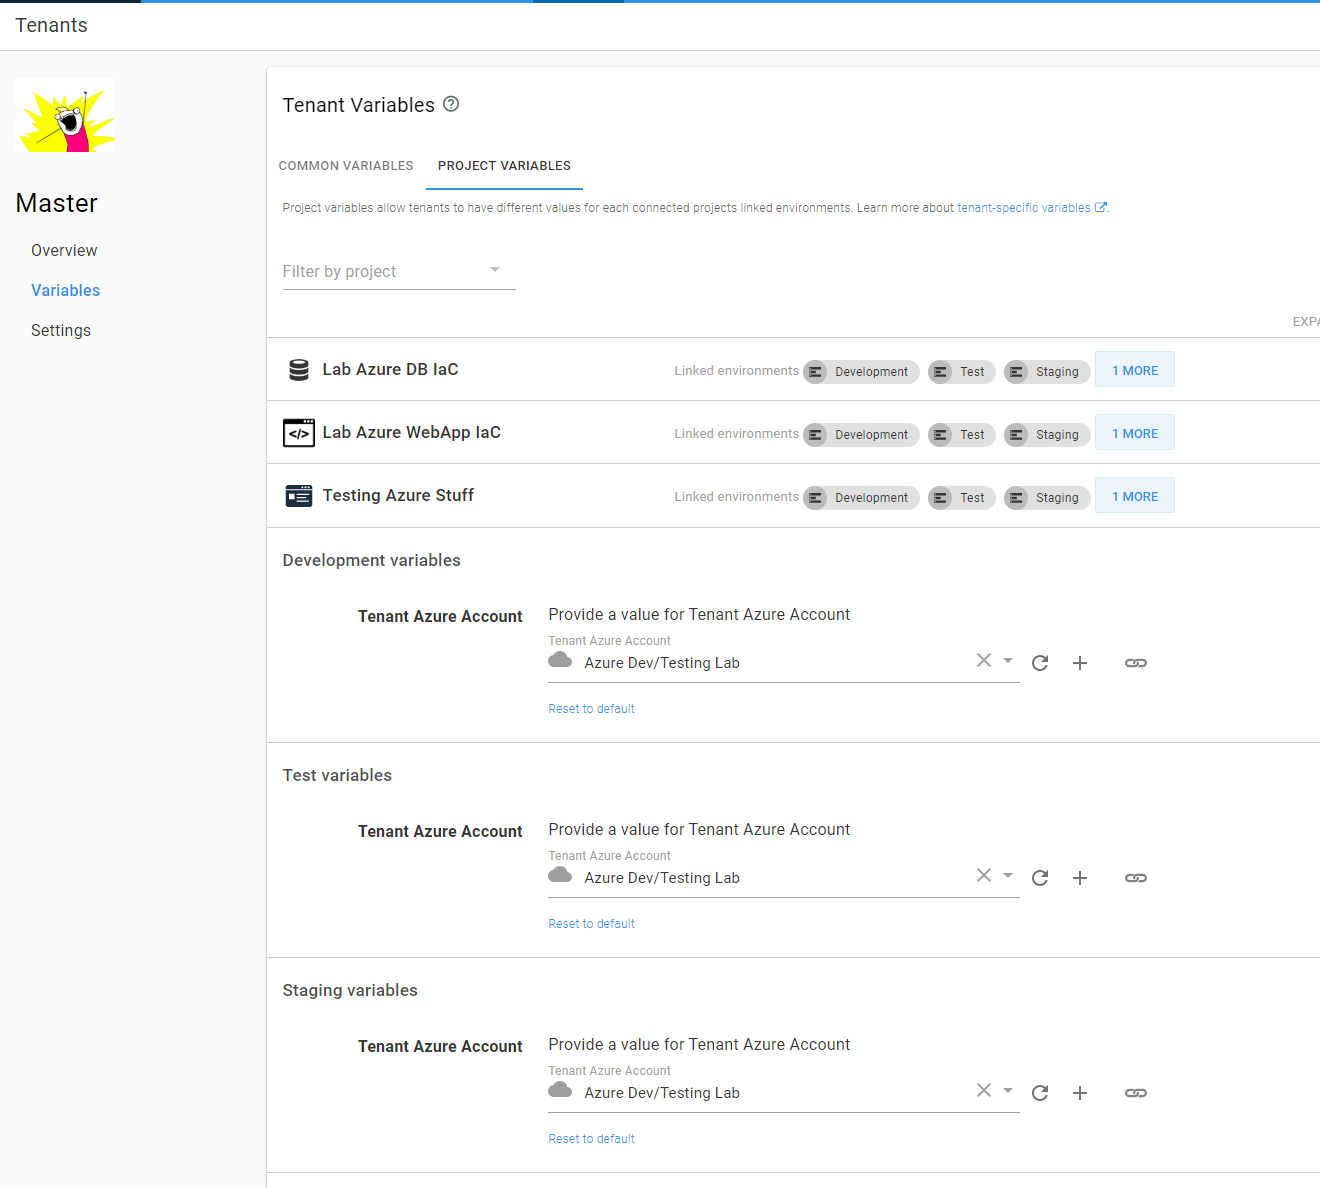Click the Development environment chip for Lab Azure DB IaC

tap(860, 371)
